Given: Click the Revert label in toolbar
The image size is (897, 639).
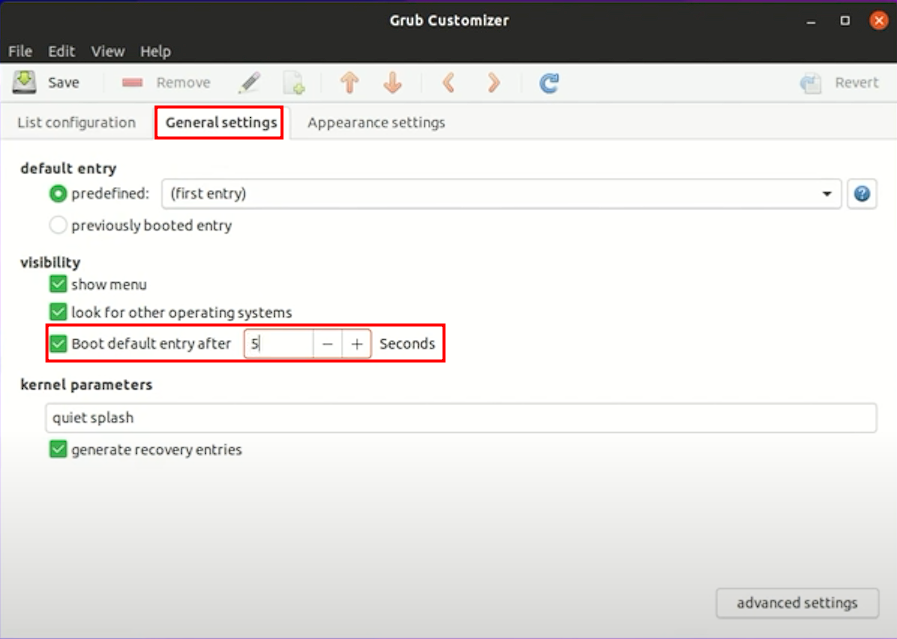Looking at the screenshot, I should [x=856, y=83].
